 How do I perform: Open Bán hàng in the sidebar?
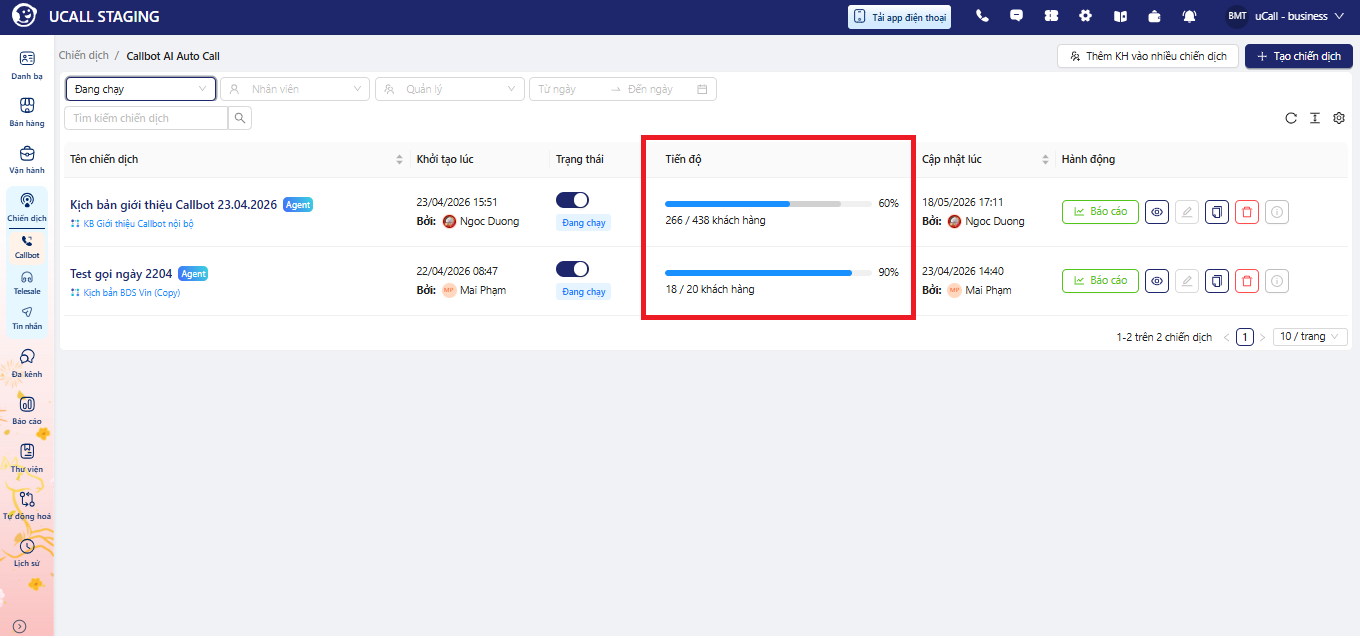[27, 112]
